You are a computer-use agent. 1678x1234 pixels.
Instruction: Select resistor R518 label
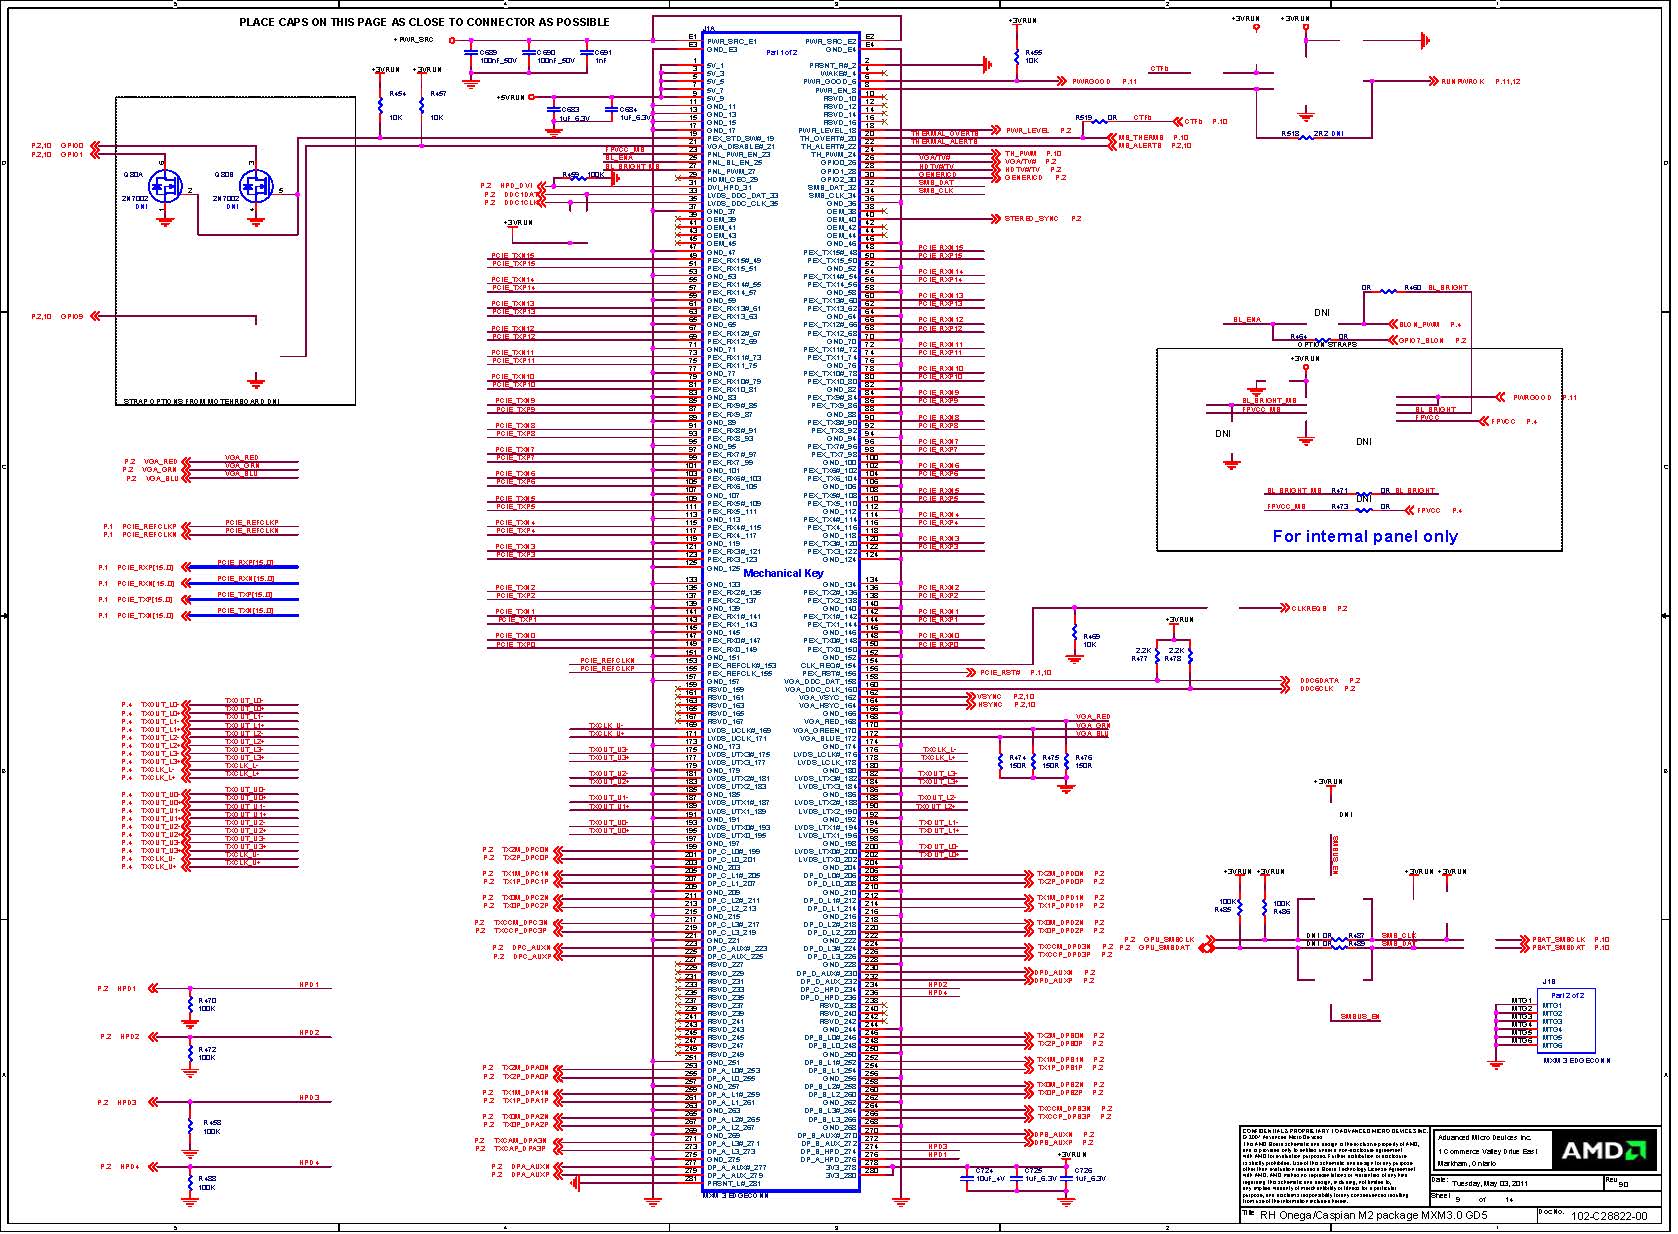pos(1291,133)
